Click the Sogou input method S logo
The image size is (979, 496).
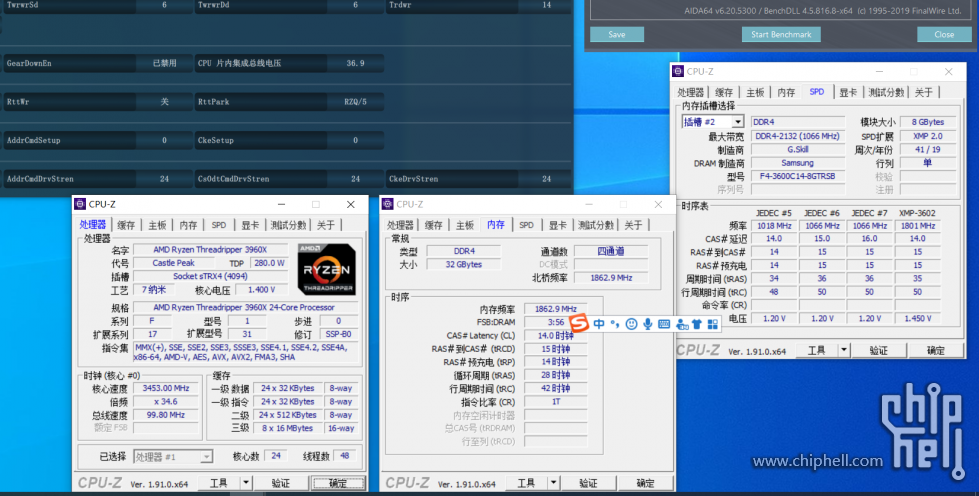[579, 323]
